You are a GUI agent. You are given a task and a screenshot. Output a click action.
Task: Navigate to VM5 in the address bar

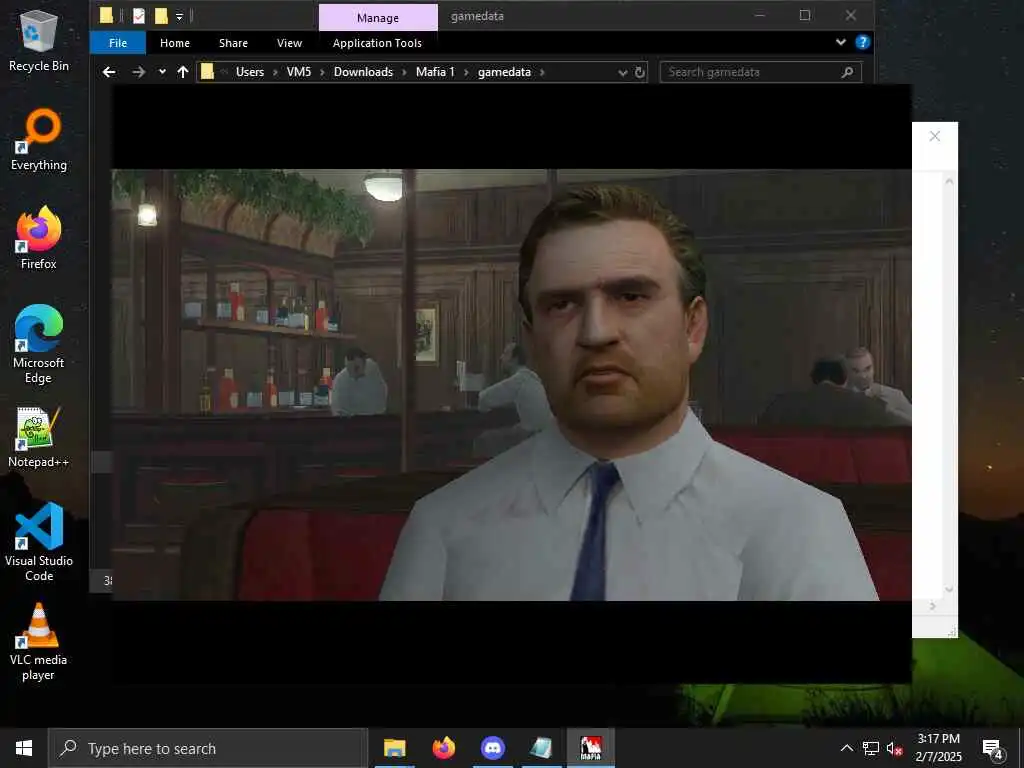[298, 72]
